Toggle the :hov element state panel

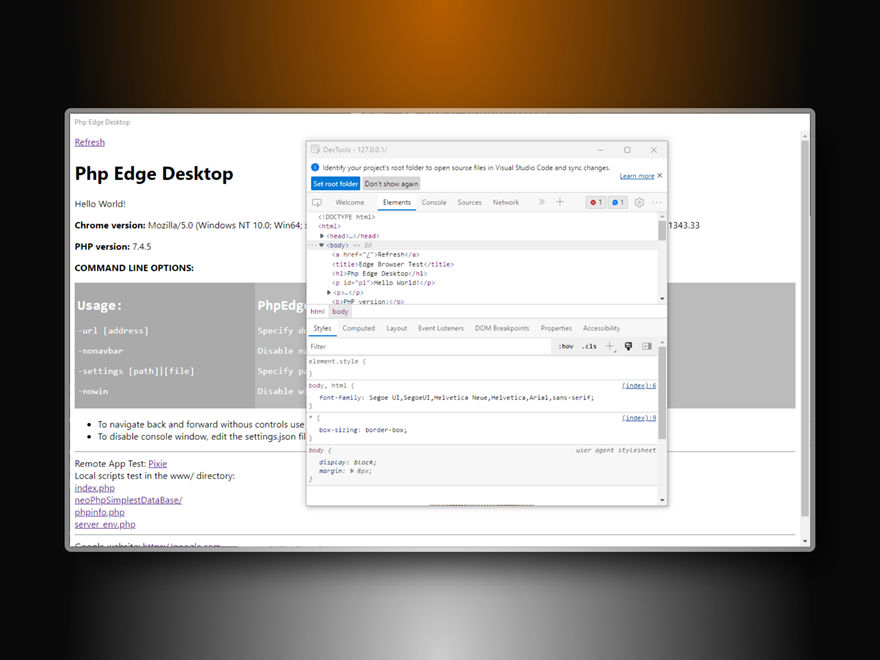coord(566,347)
